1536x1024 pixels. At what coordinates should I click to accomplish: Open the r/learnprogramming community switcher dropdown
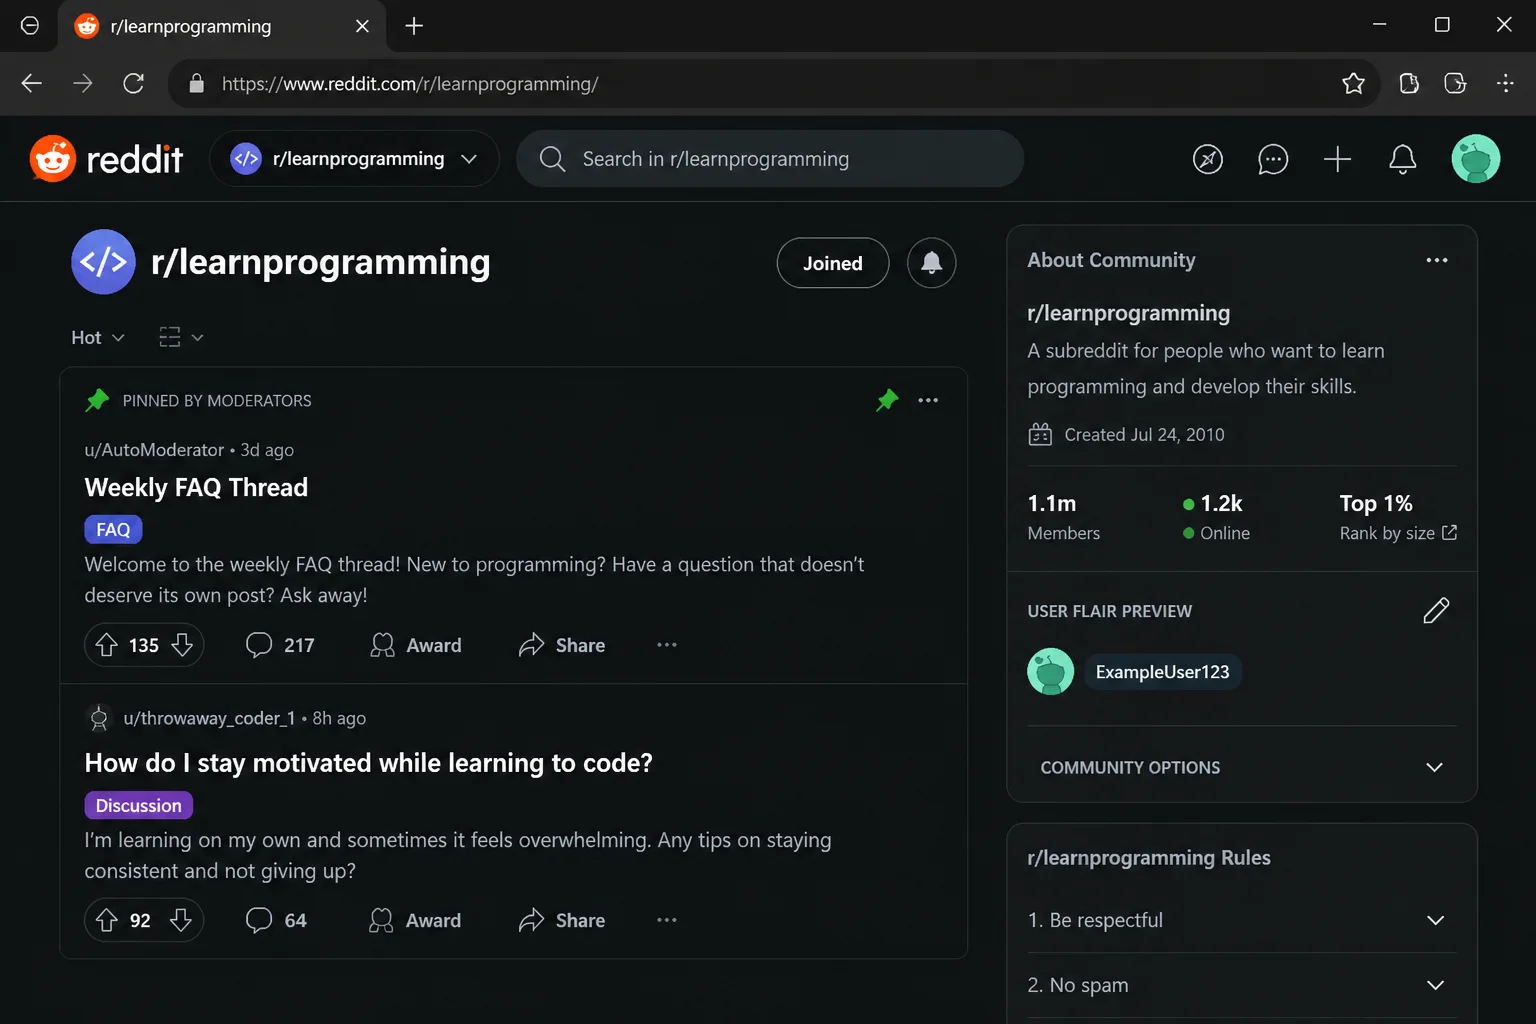(x=354, y=159)
